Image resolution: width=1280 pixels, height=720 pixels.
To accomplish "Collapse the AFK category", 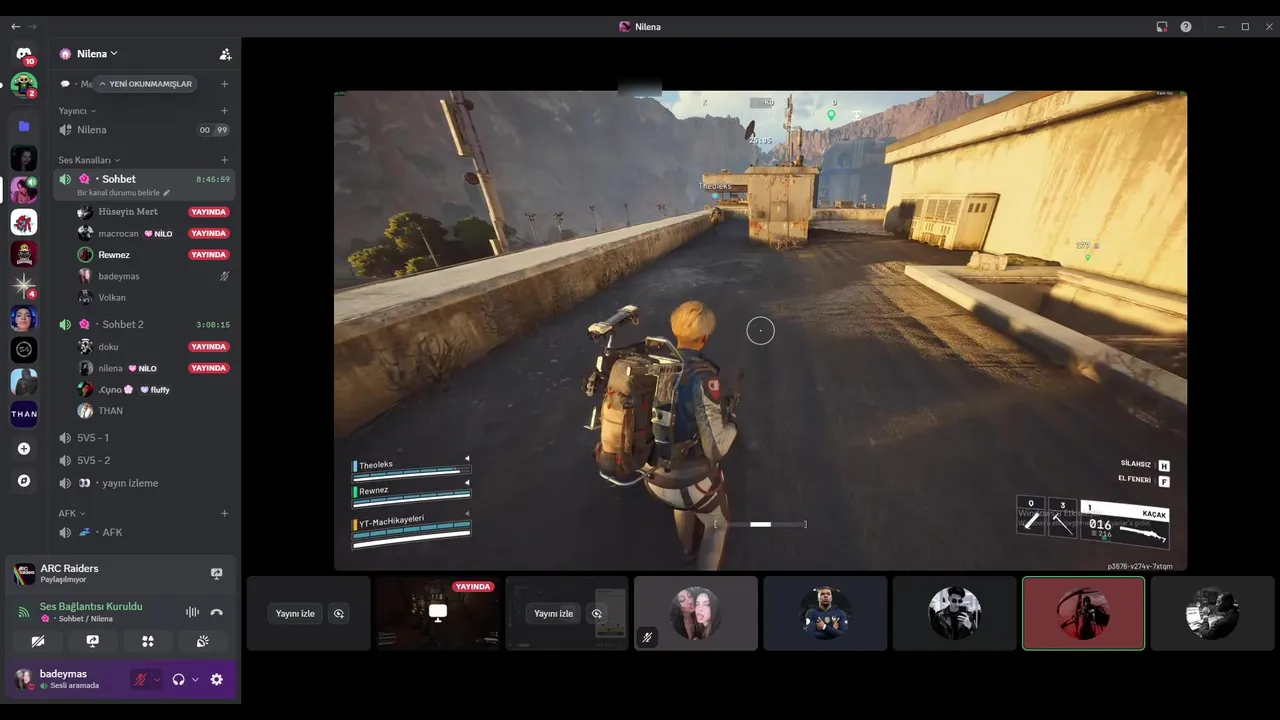I will pyautogui.click(x=72, y=513).
